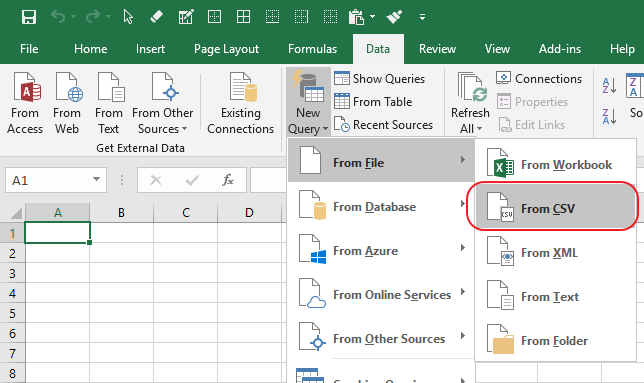Open Existing Connections

click(241, 103)
